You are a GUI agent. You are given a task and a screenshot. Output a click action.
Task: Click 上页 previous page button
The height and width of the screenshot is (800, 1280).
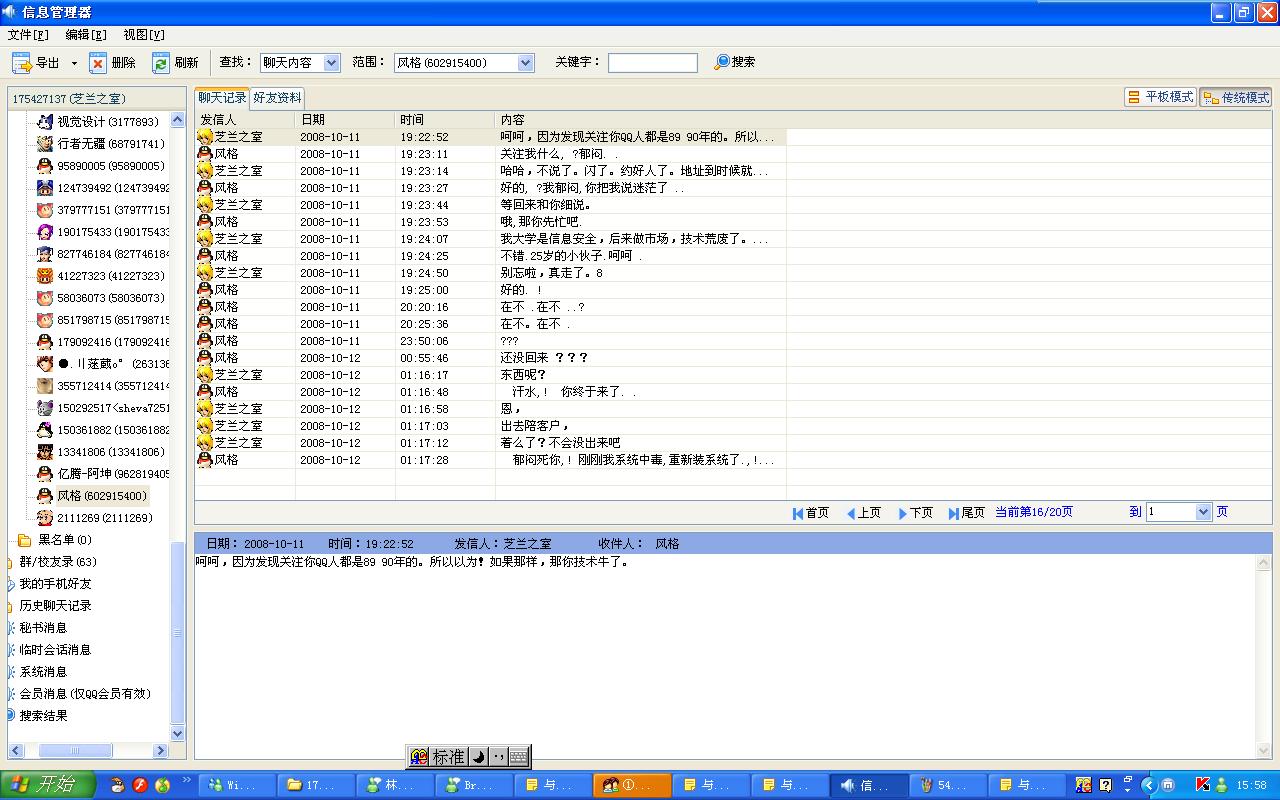[864, 513]
